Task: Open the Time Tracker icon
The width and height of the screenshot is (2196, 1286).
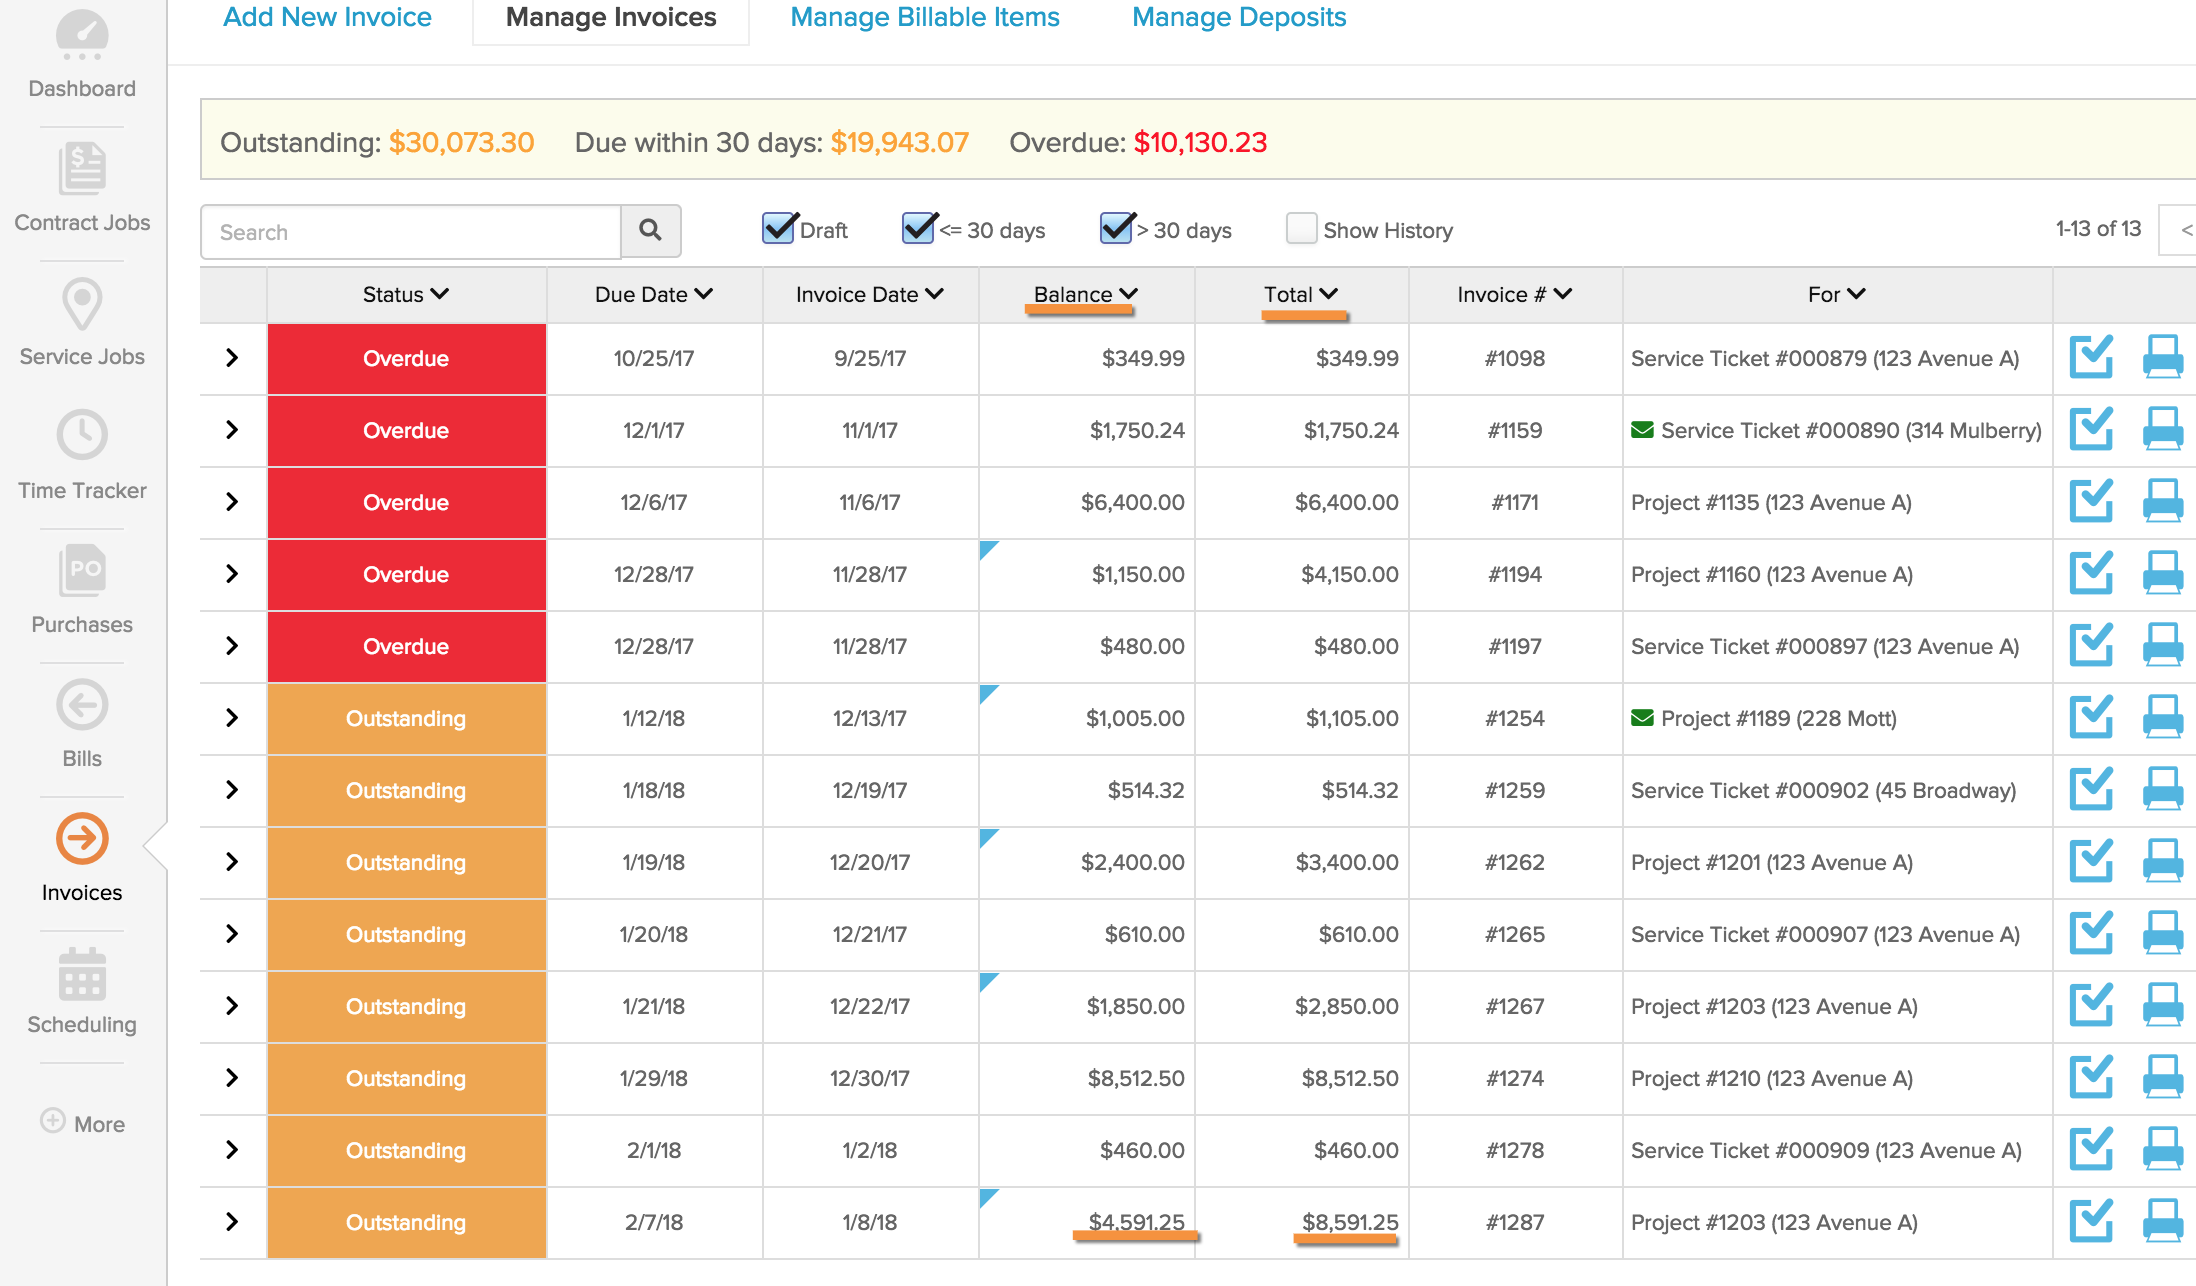Action: 82,435
